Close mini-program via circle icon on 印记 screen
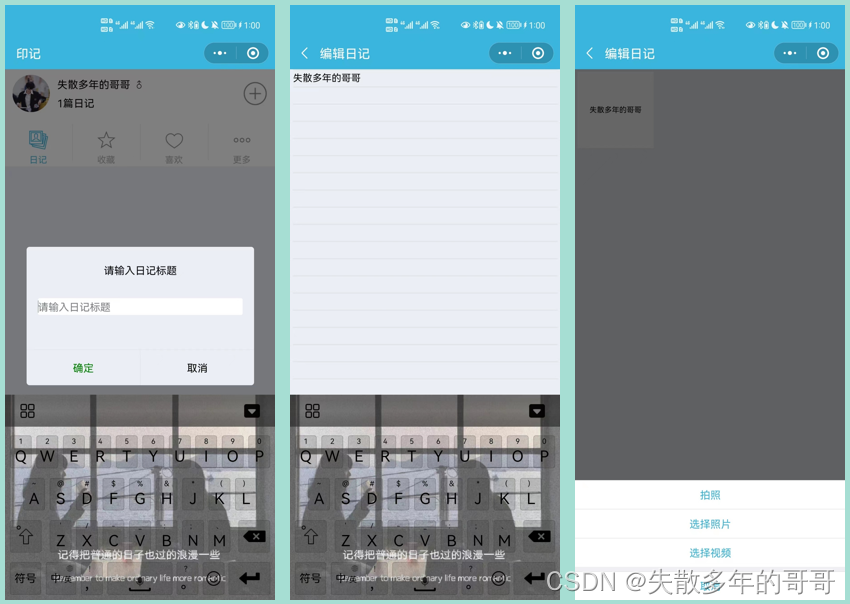This screenshot has width=850, height=604. 253,53
